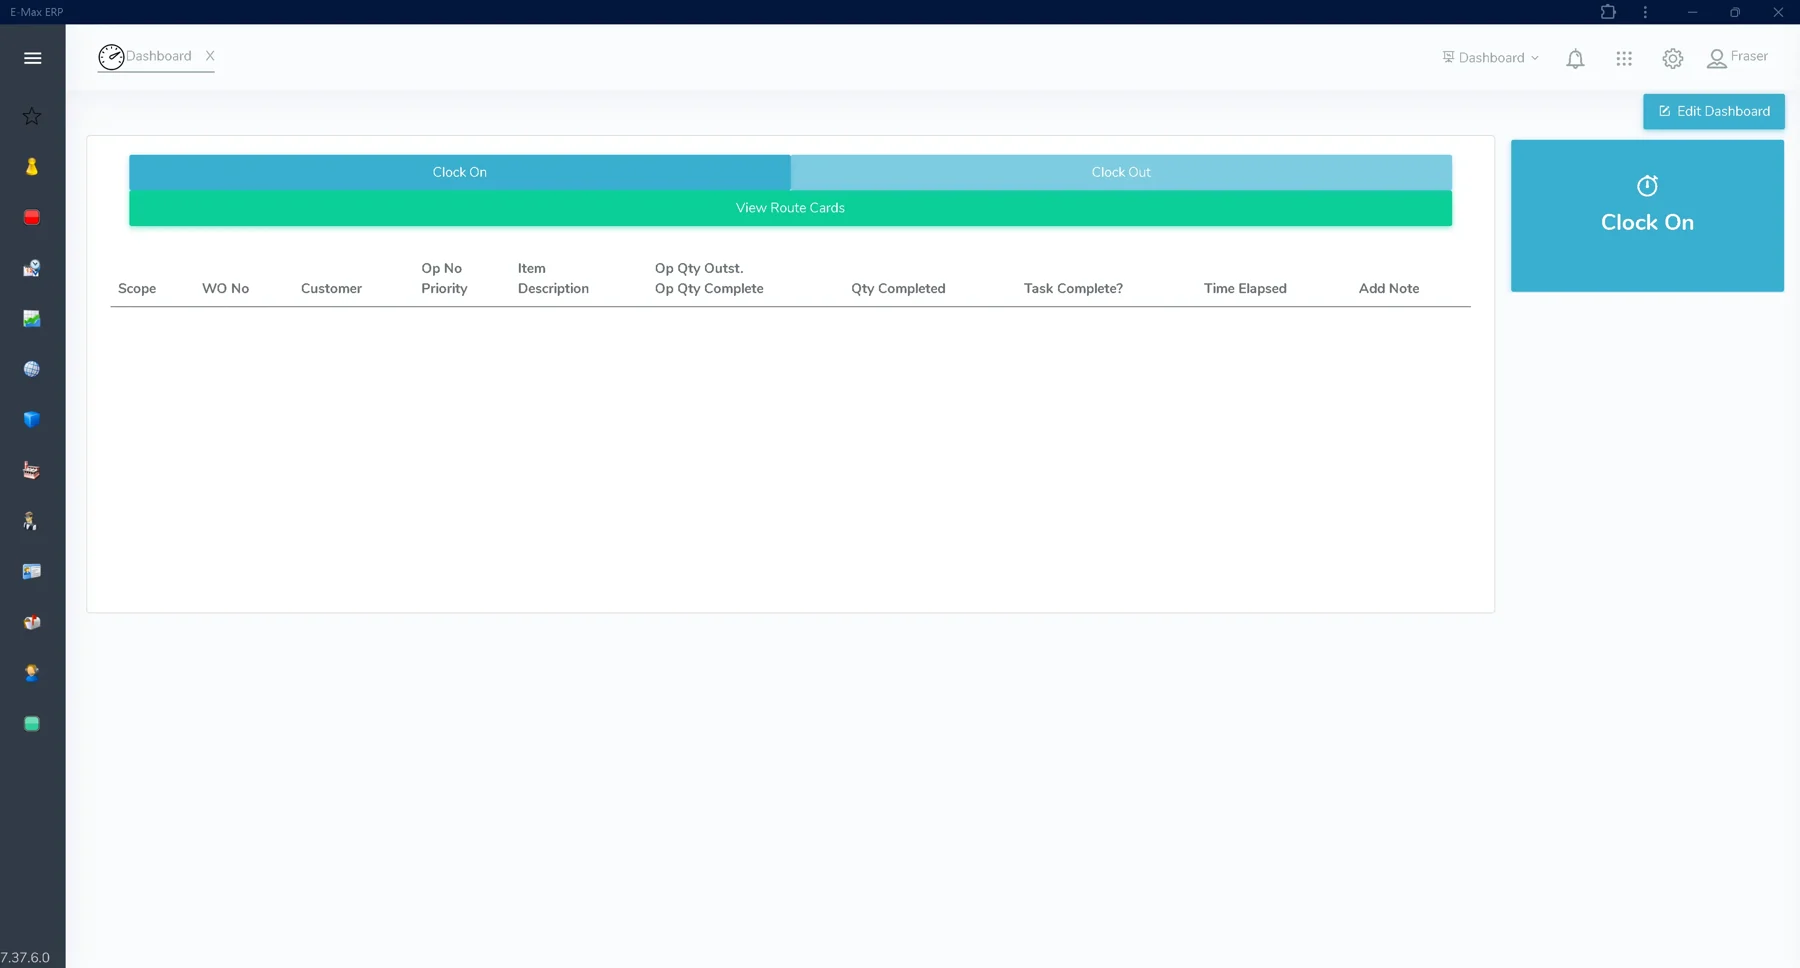The image size is (1800, 968).
Task: Open the apps grid icon
Action: 1624,59
